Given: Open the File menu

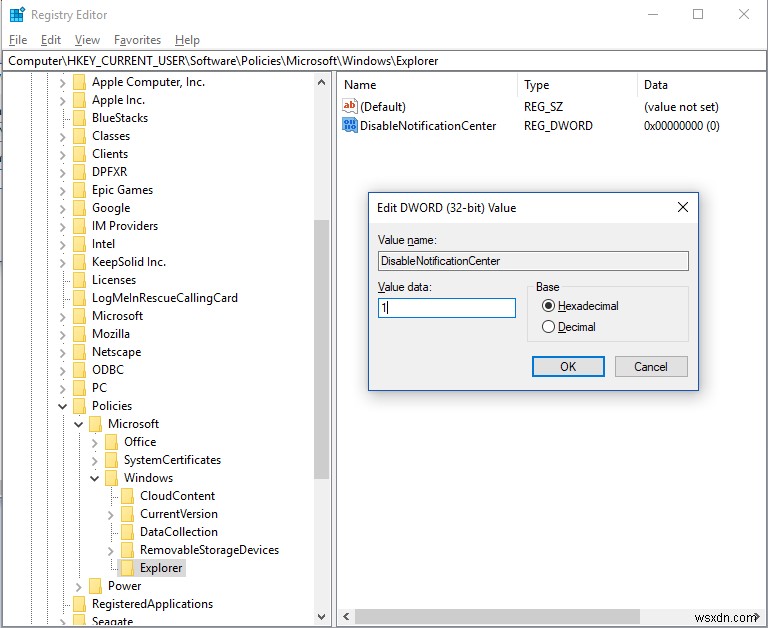Looking at the screenshot, I should (18, 40).
